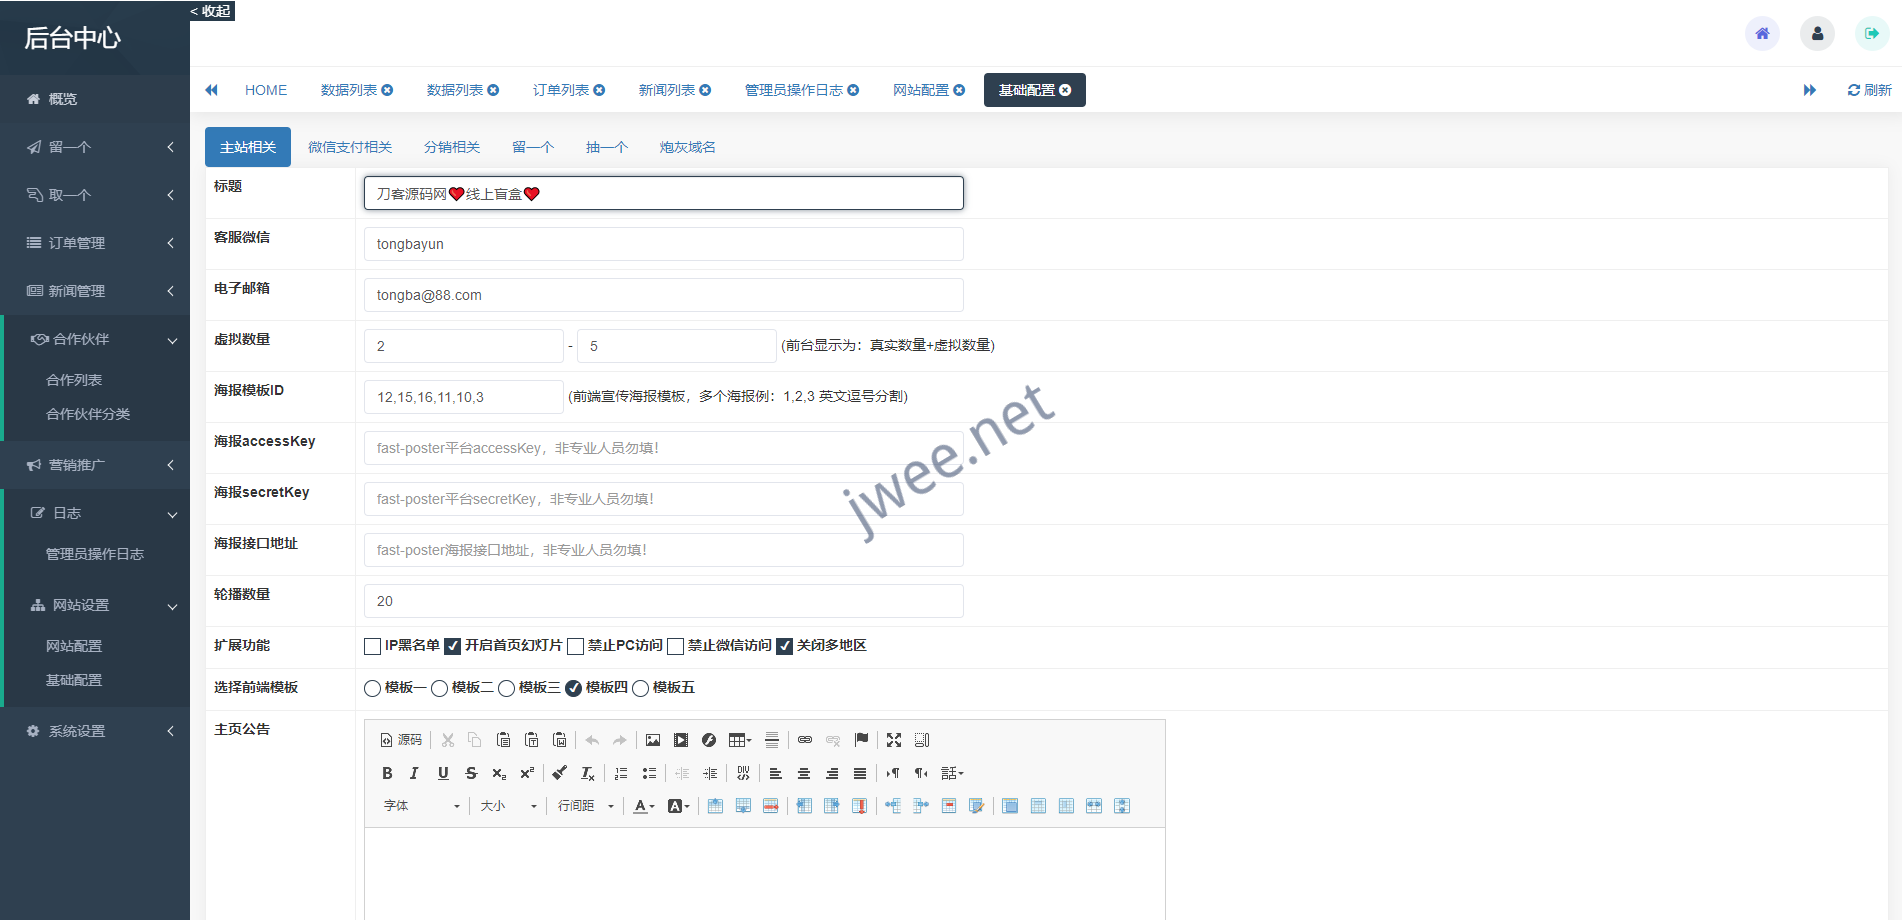Expand the 取一个 sidebar menu
The height and width of the screenshot is (920, 1902).
95,195
